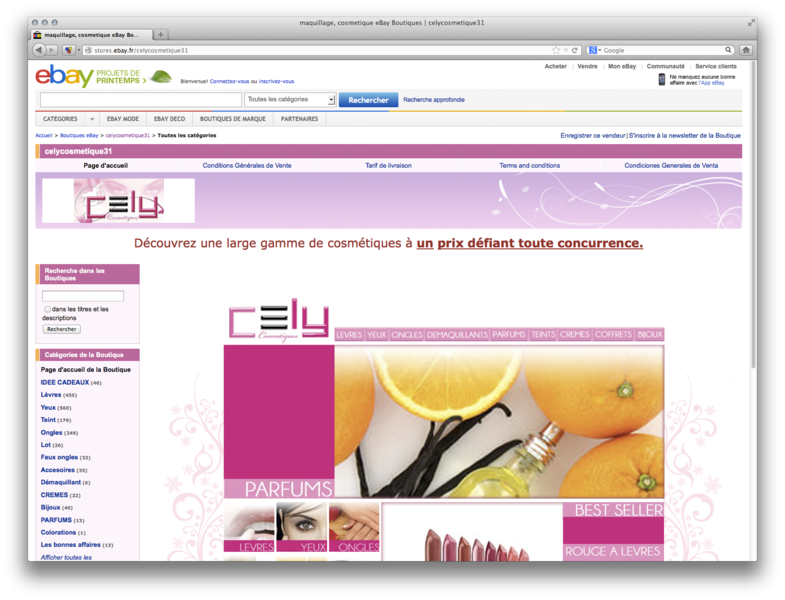Go back using the browser back arrow
The width and height of the screenshot is (785, 600).
click(39, 50)
